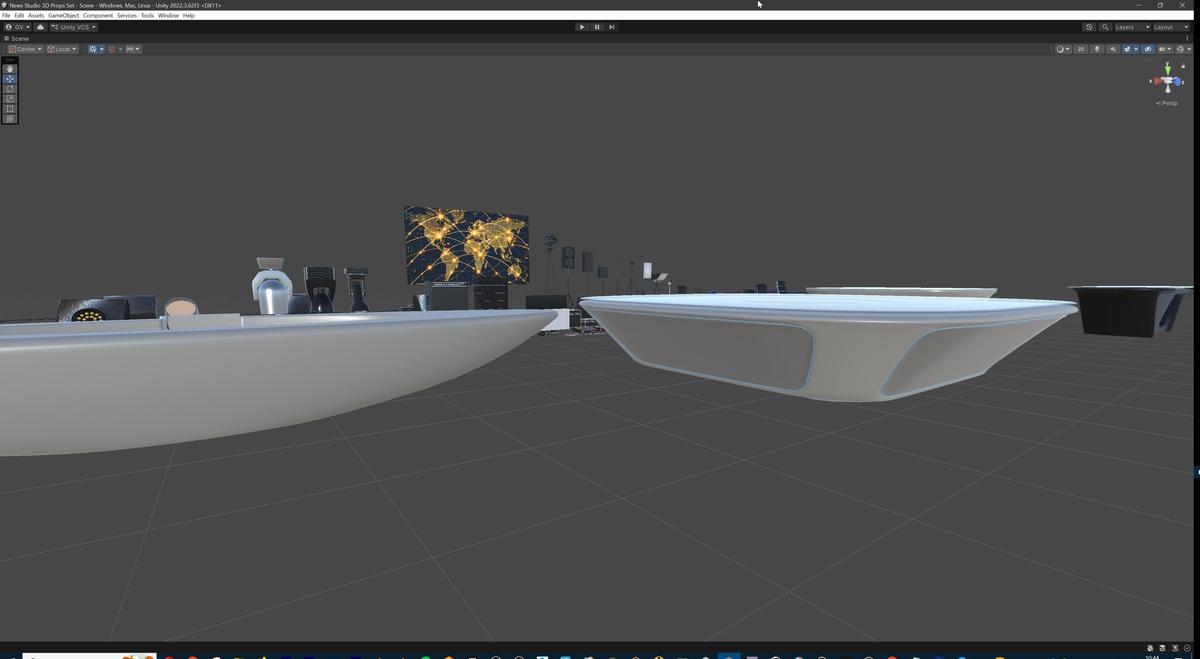Open the global search magnifier
Viewport: 1200px width, 659px height.
1105,27
